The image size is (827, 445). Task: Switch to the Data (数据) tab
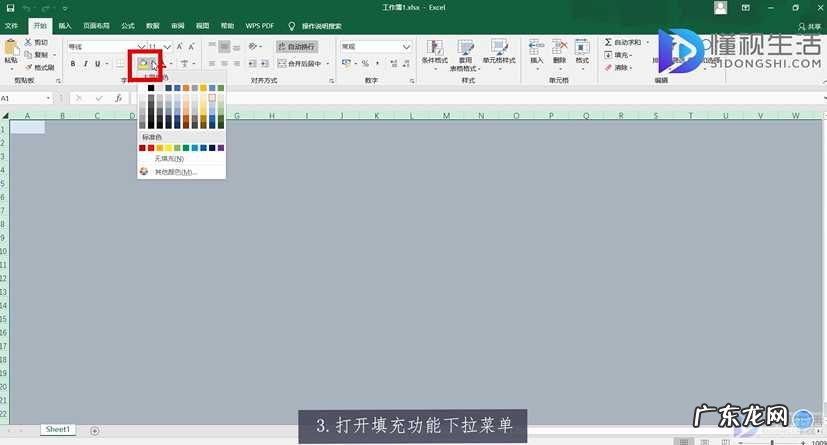click(x=152, y=26)
